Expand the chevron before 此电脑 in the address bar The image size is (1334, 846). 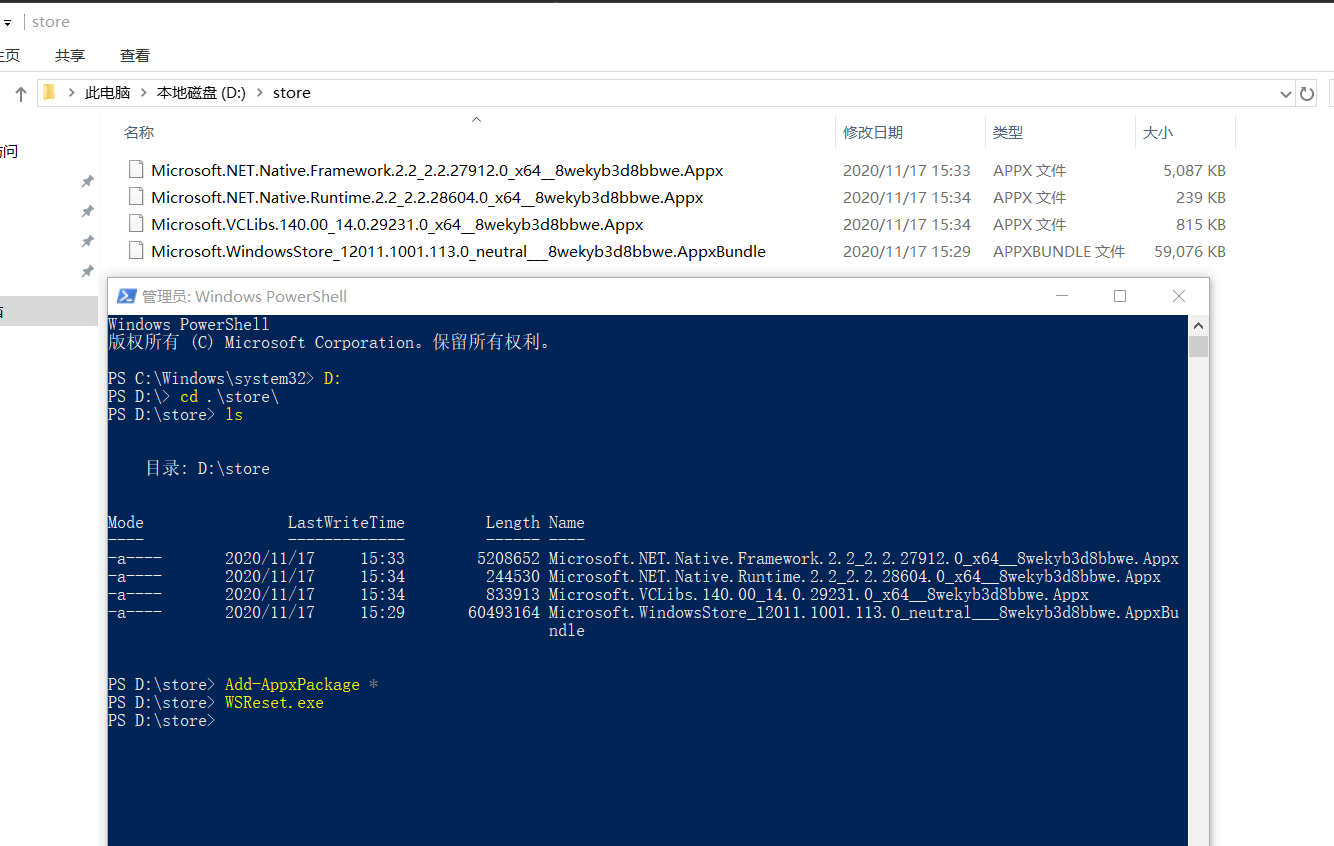(72, 93)
